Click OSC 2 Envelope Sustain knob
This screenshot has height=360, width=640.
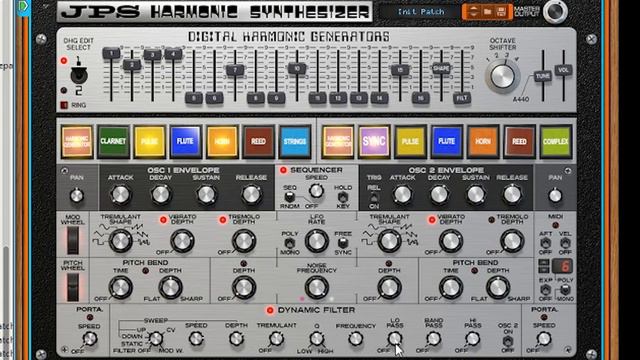coord(476,195)
